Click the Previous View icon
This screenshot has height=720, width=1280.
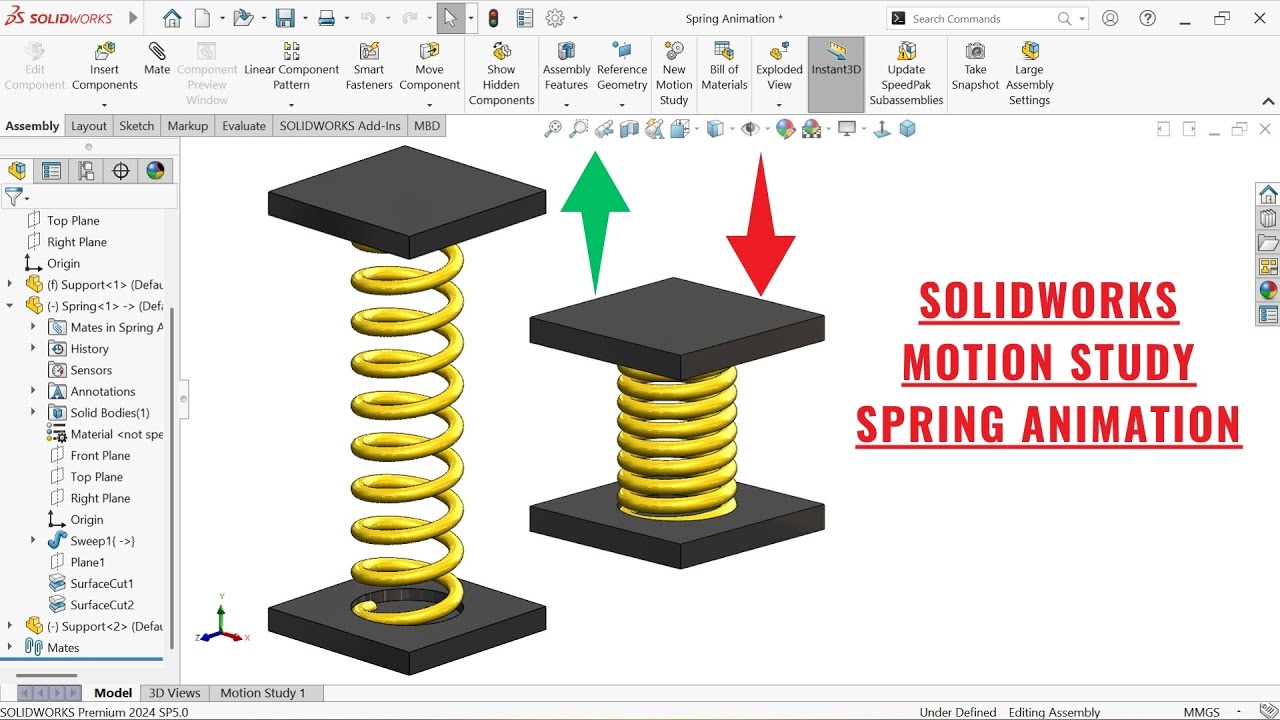coord(604,128)
